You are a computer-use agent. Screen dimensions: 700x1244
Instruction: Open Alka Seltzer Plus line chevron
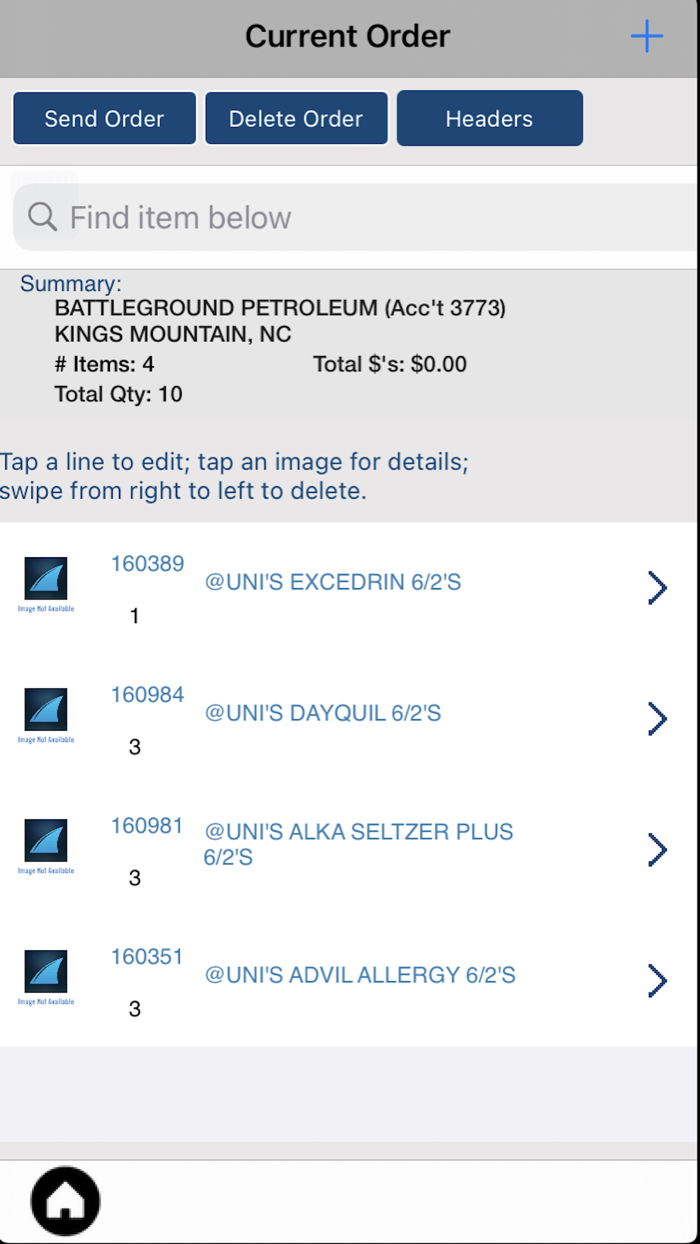pos(657,849)
